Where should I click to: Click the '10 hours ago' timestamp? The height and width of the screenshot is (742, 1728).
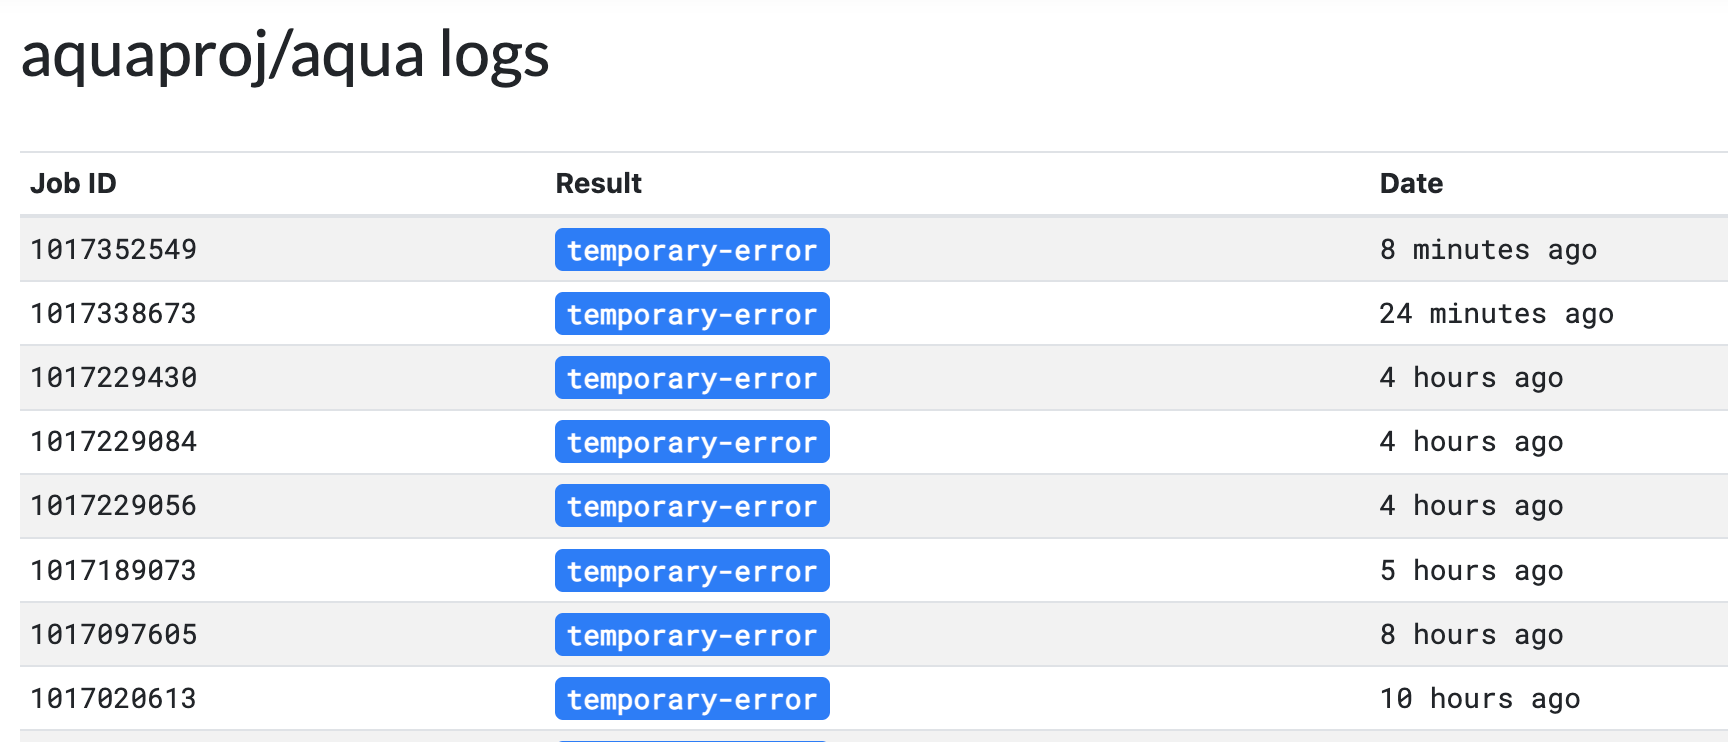pyautogui.click(x=1480, y=698)
